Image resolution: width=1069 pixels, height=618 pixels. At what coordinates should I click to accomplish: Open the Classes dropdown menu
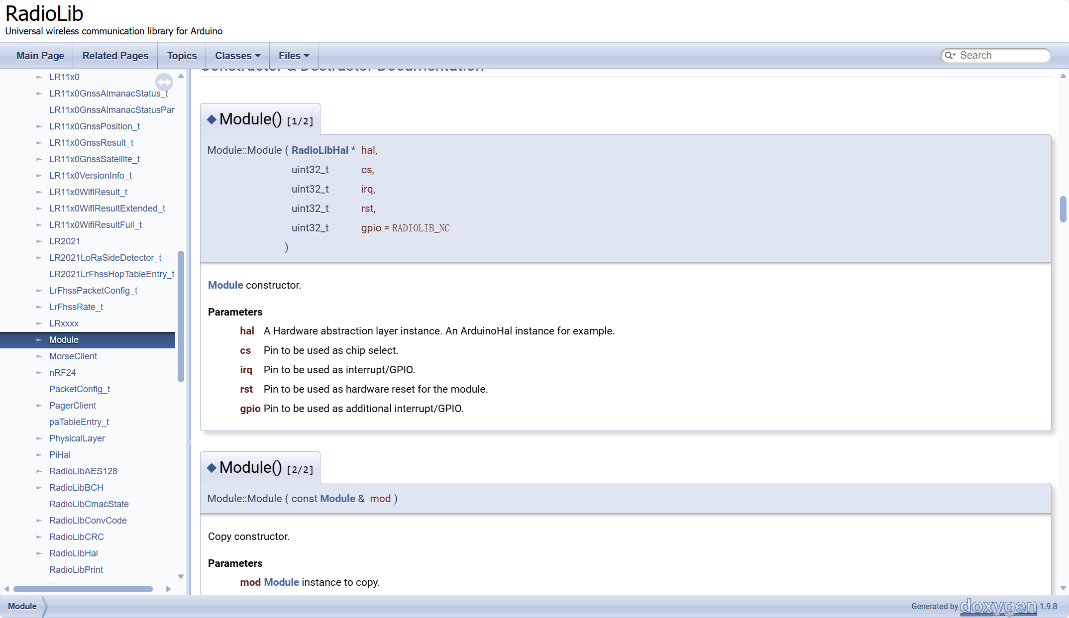pos(237,55)
